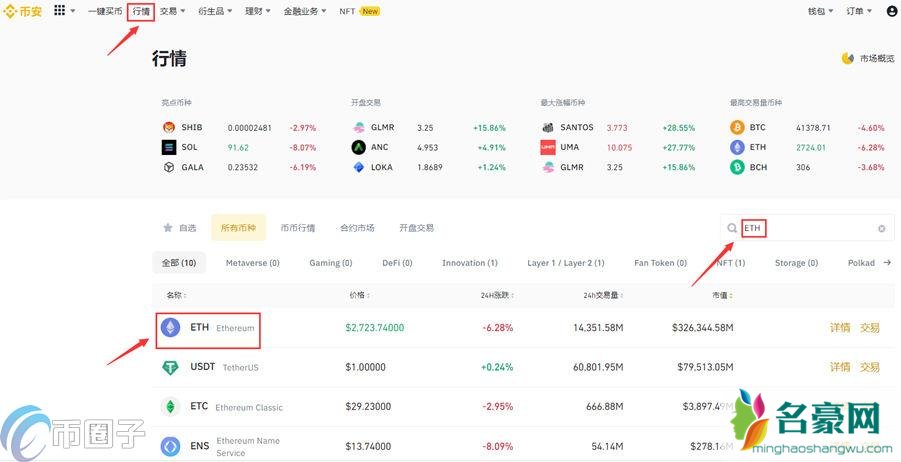
Task: Click the star icon of 自选 favorites
Action: click(168, 228)
